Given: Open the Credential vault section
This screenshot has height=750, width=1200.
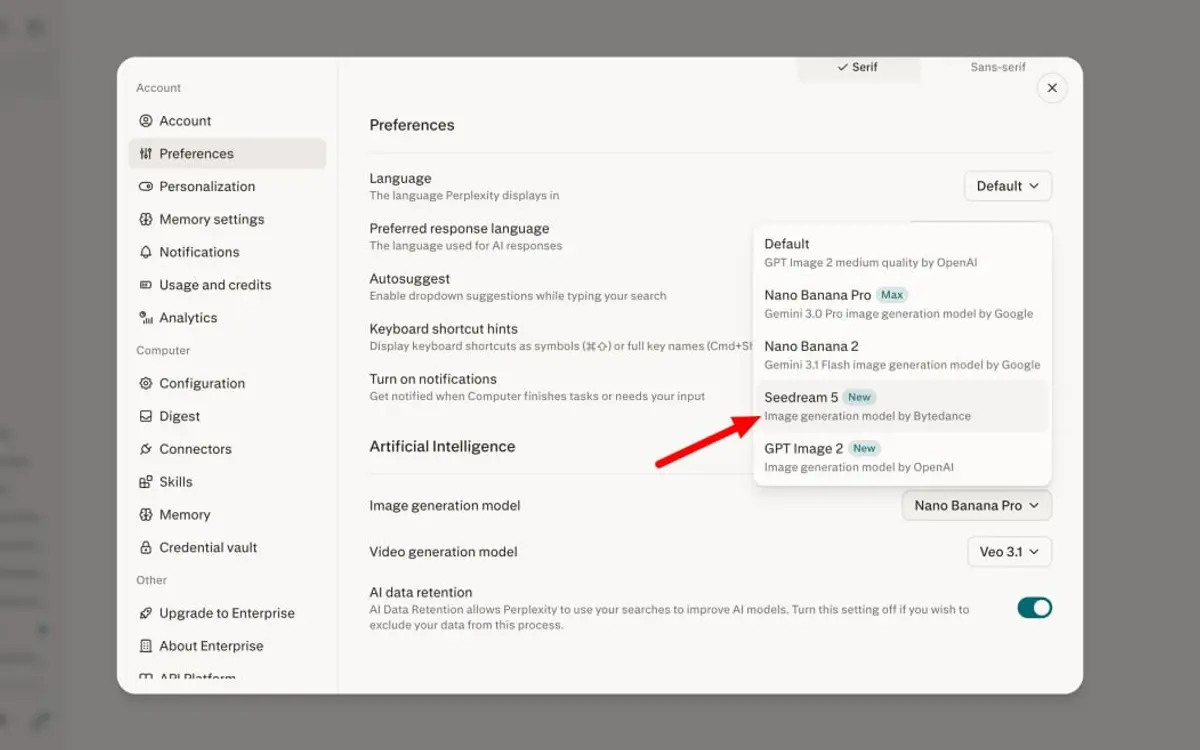Looking at the screenshot, I should coord(227,548).
